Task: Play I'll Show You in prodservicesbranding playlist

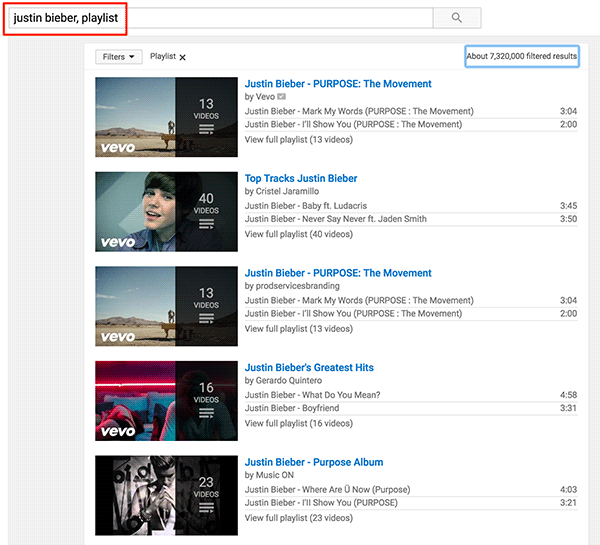Action: (353, 313)
